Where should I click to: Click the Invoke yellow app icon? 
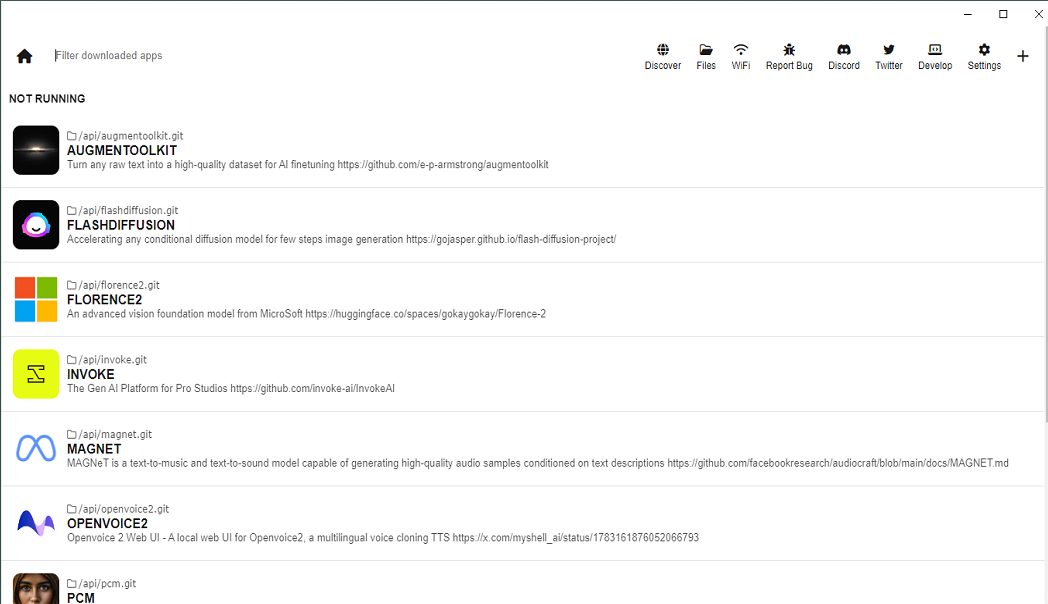[x=36, y=374]
